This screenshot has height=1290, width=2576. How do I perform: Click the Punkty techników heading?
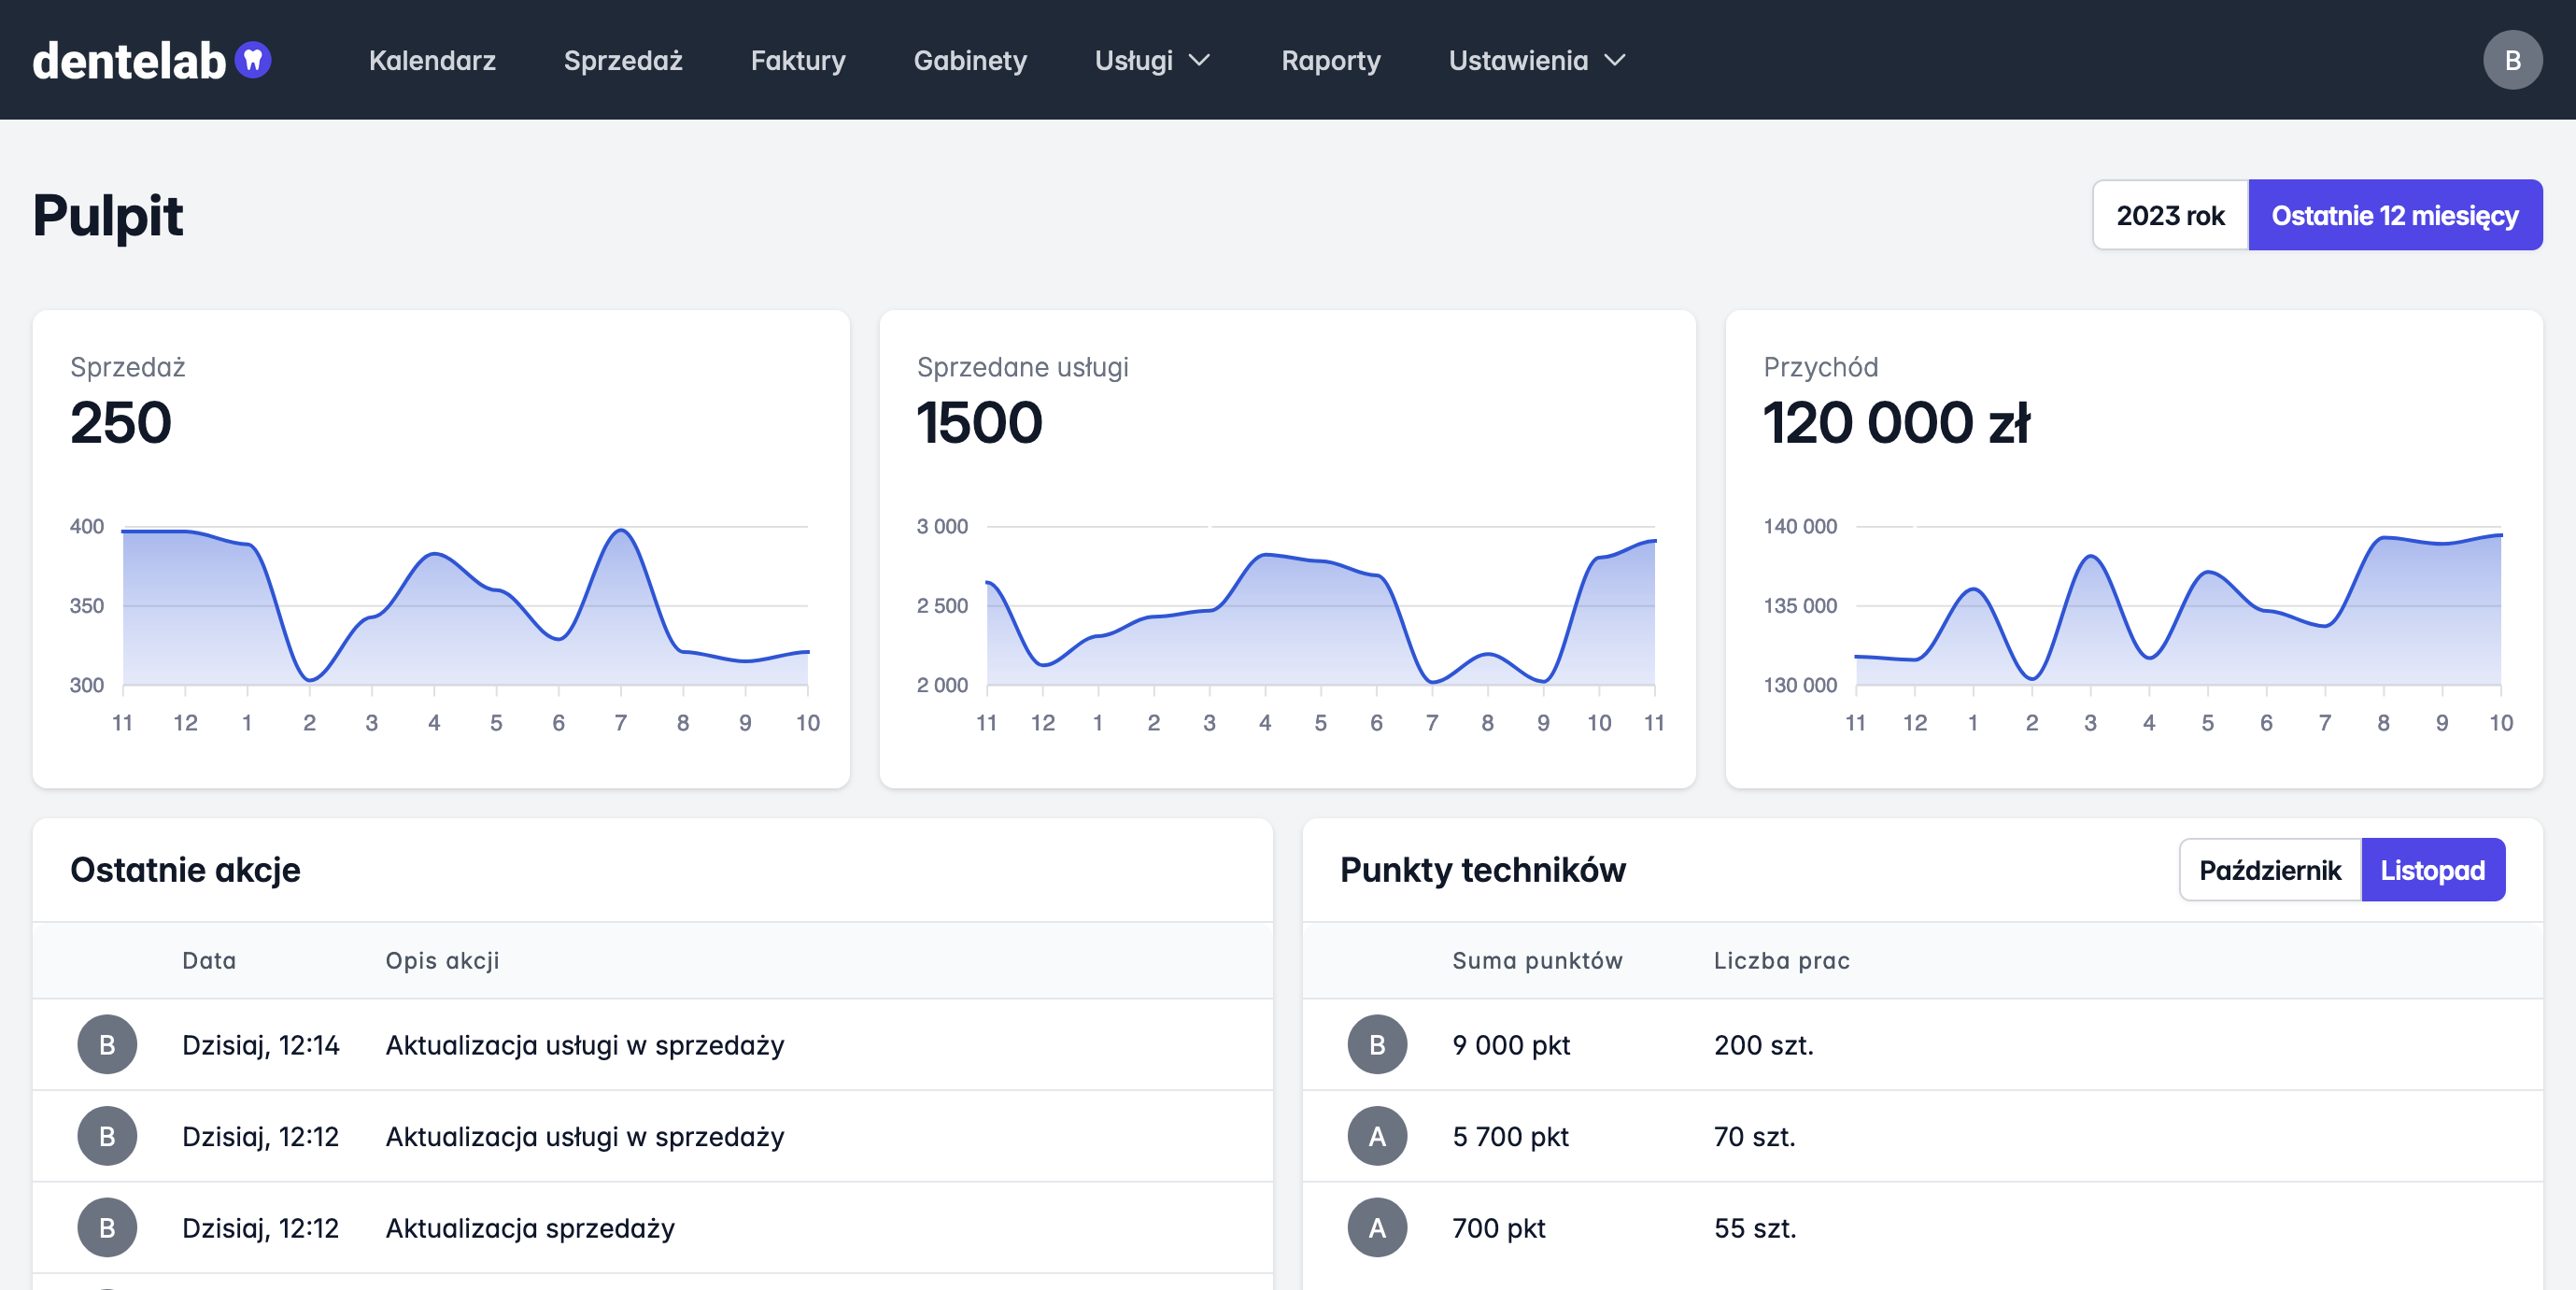(x=1482, y=870)
